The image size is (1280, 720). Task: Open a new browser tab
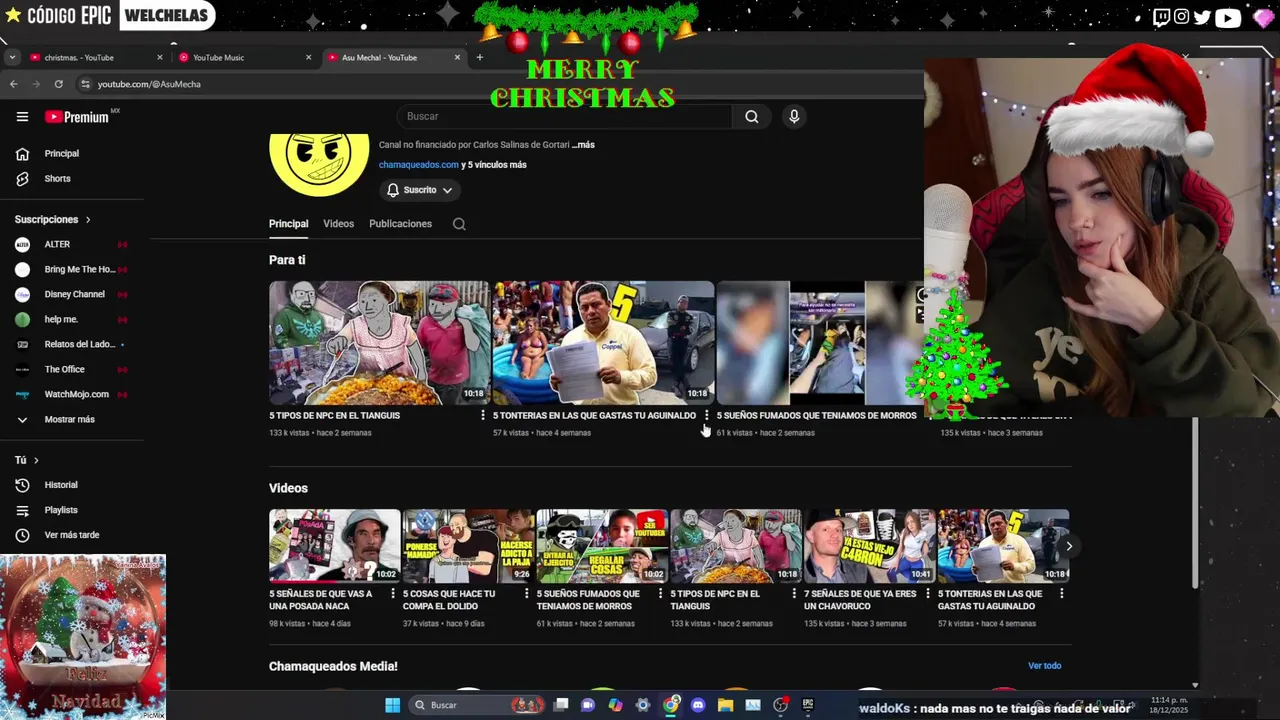pos(479,57)
